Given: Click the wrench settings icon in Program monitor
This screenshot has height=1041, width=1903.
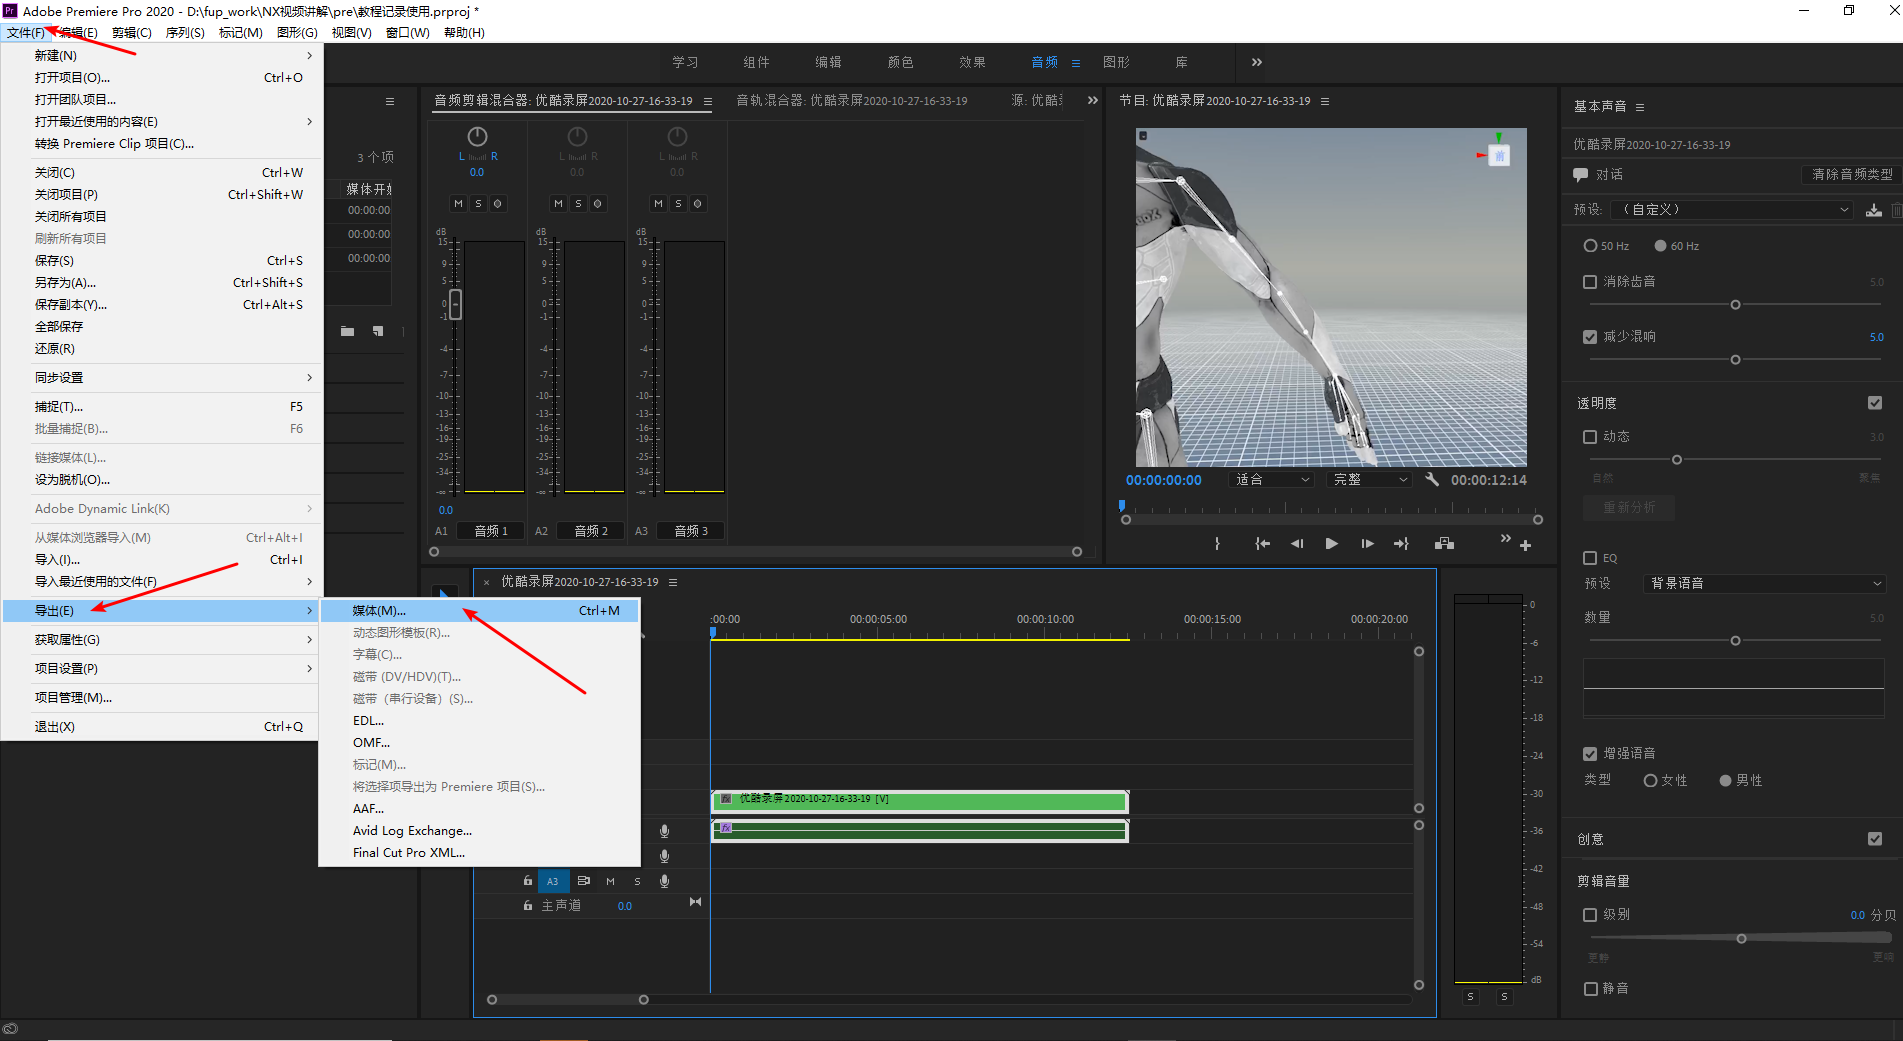Looking at the screenshot, I should click(1432, 479).
